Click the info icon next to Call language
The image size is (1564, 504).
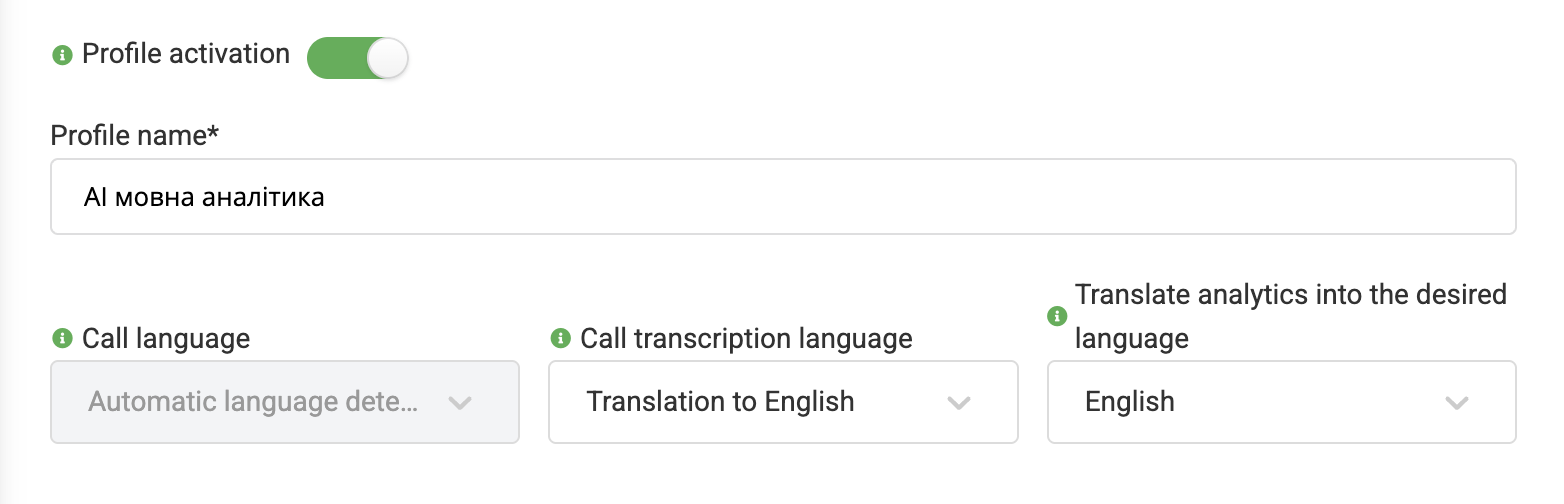pos(62,339)
